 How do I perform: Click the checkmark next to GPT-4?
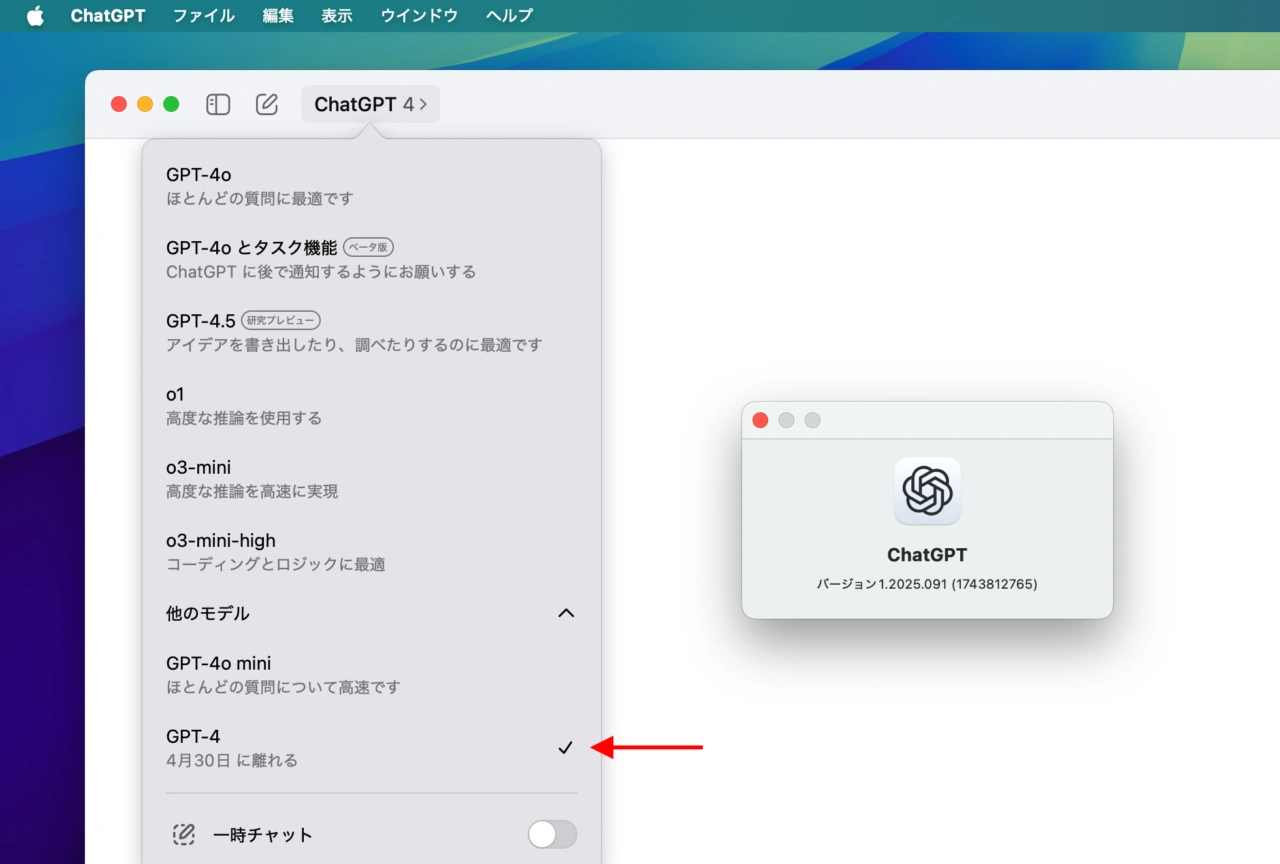click(x=565, y=747)
